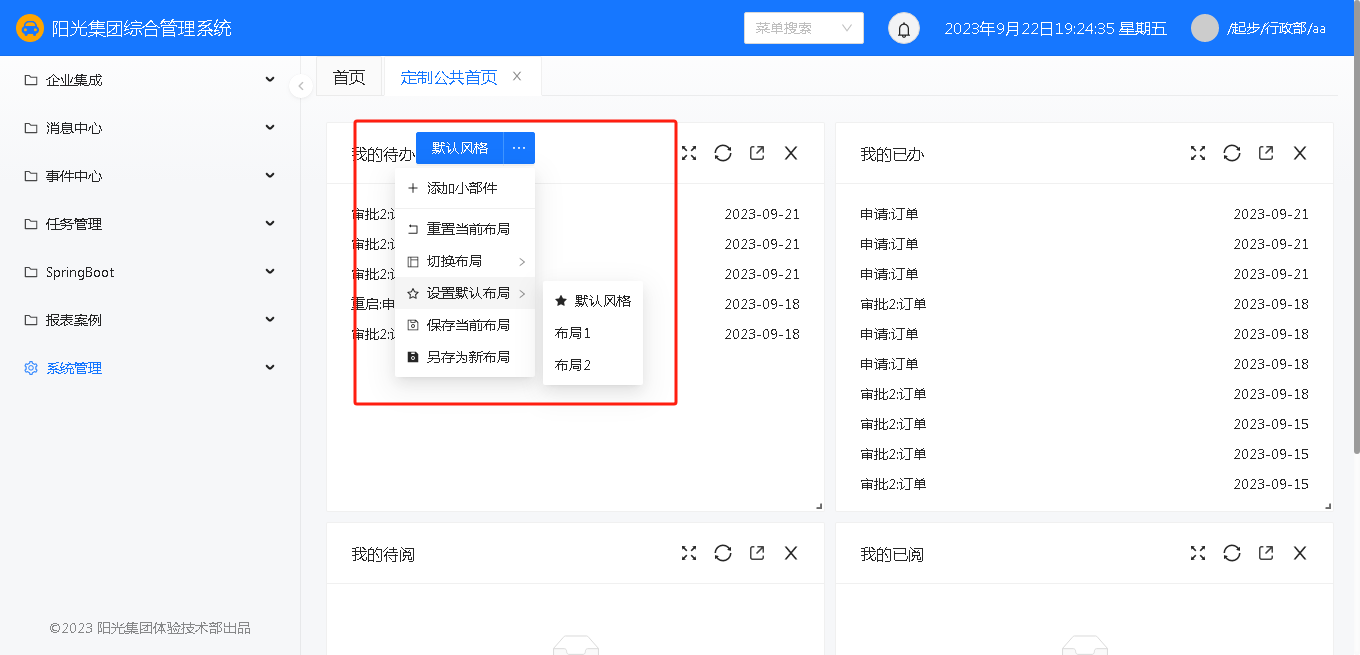Open 我的待办 panel in new window
The width and height of the screenshot is (1360, 655).
click(757, 153)
